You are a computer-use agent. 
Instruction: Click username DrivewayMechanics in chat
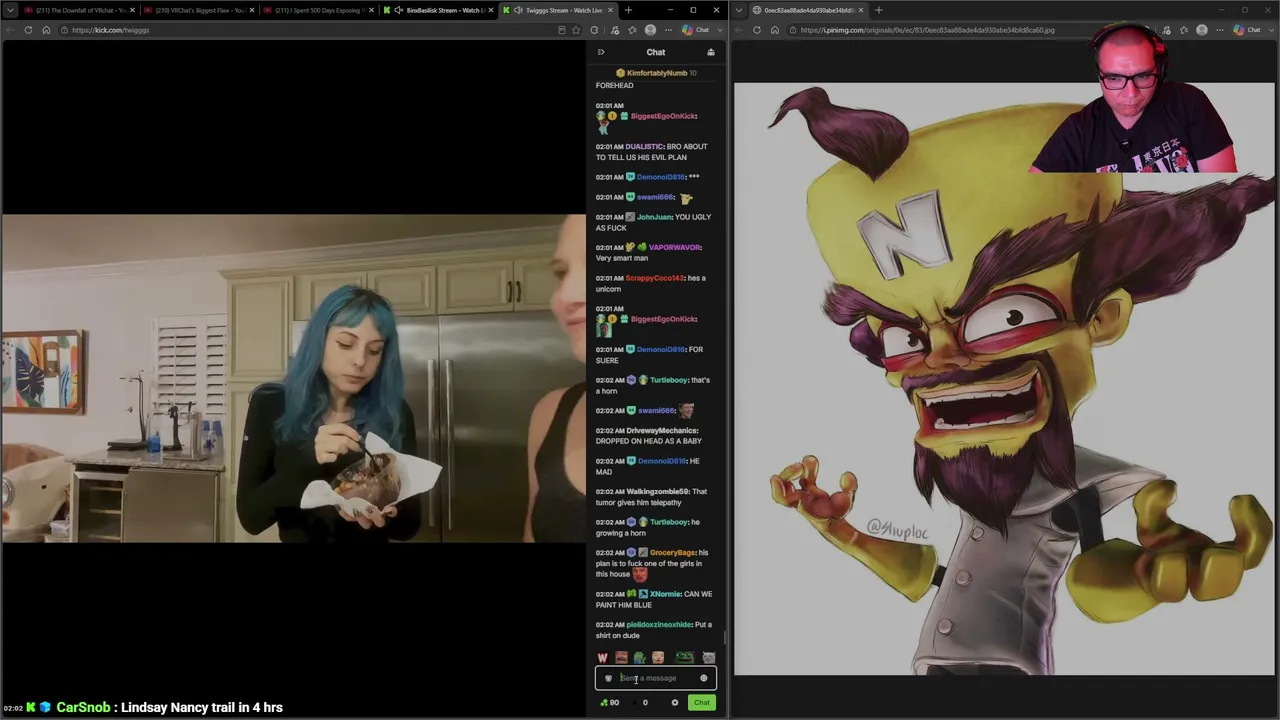(662, 430)
